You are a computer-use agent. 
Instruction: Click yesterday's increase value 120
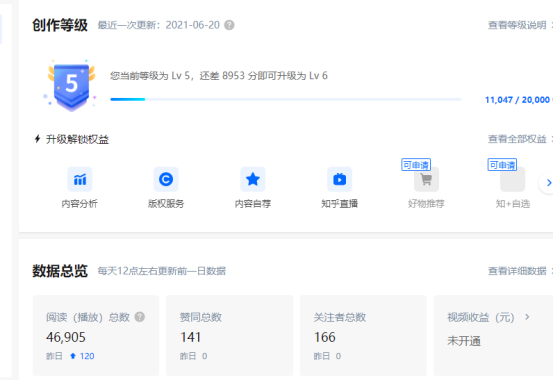(87, 356)
